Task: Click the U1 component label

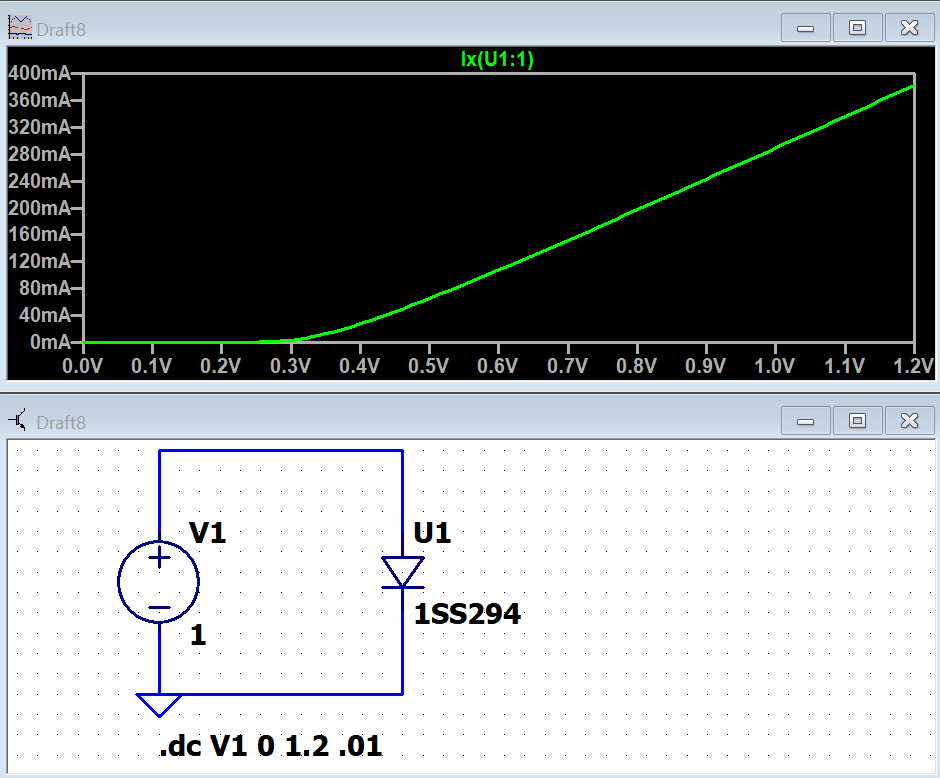Action: (x=432, y=533)
